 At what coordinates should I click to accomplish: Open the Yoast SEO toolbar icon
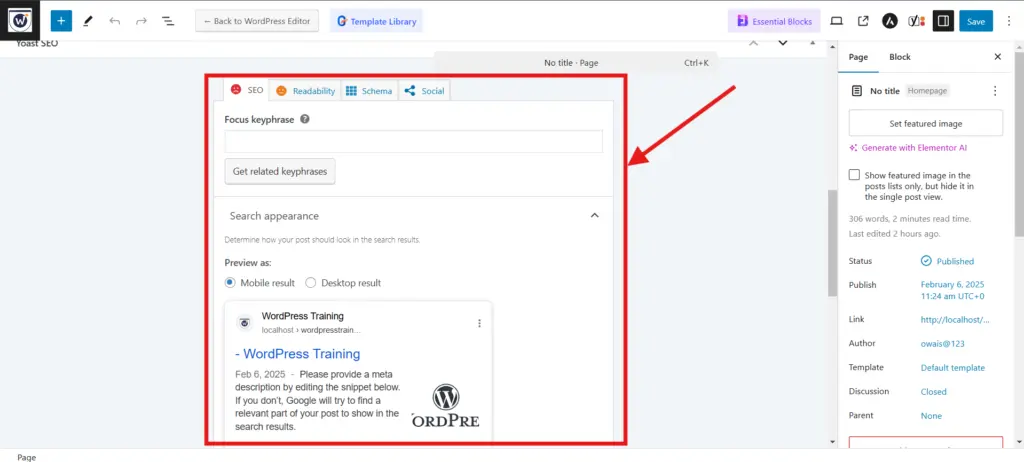pos(916,21)
